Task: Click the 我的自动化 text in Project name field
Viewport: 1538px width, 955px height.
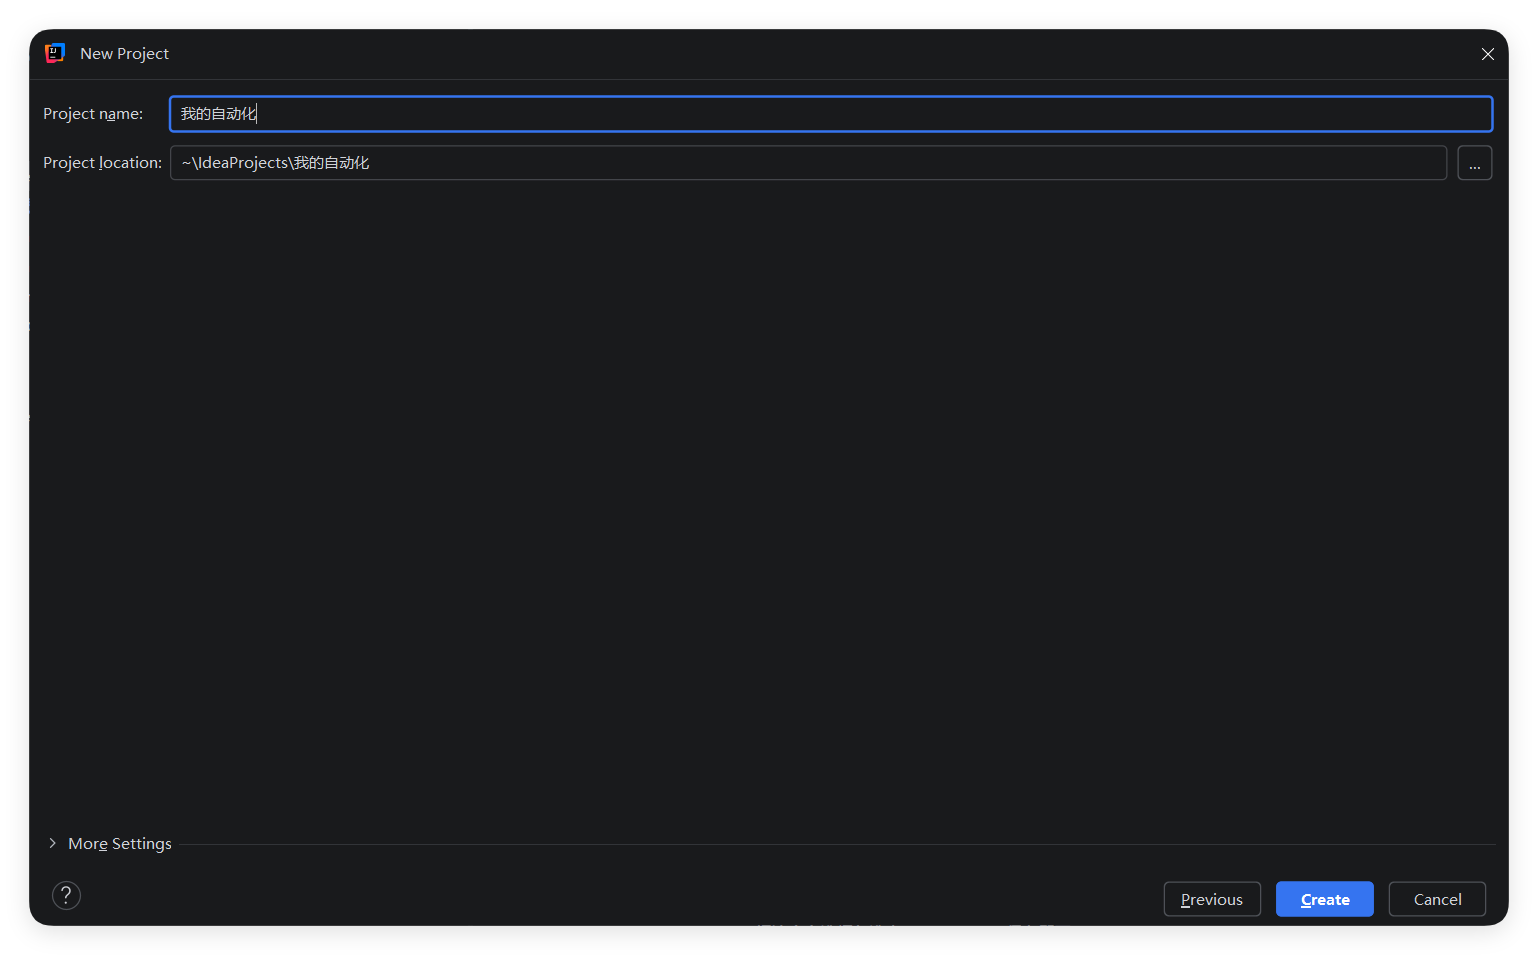Action: click(x=218, y=114)
